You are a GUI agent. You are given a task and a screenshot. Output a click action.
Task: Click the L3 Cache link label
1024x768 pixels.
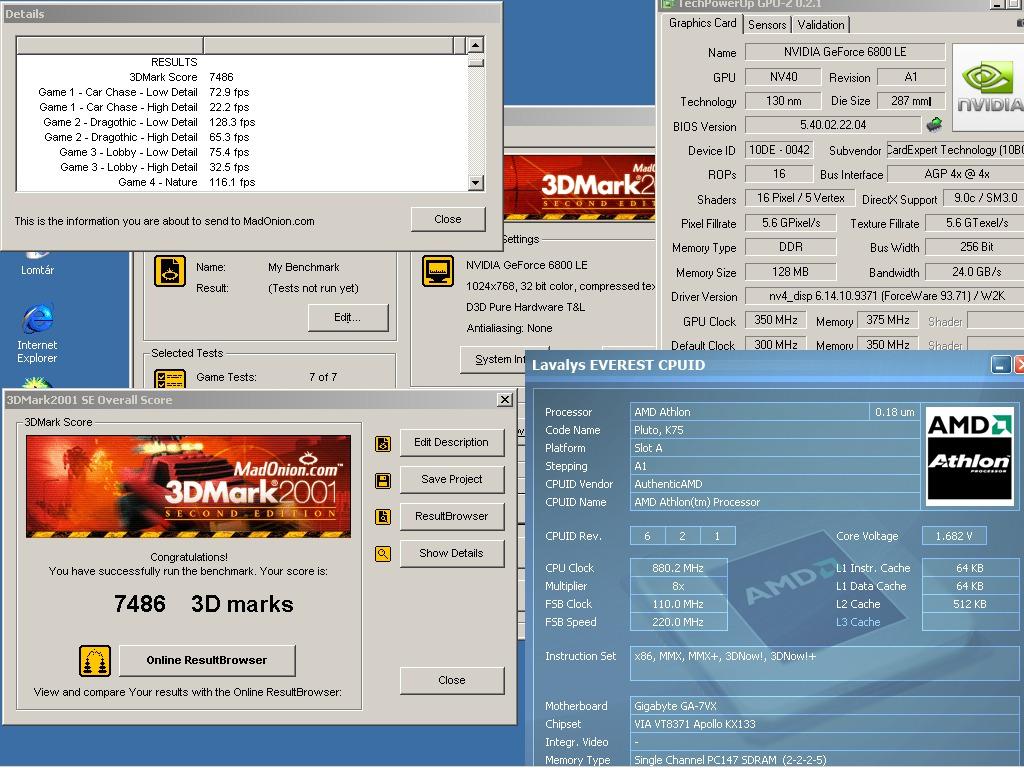click(x=857, y=622)
